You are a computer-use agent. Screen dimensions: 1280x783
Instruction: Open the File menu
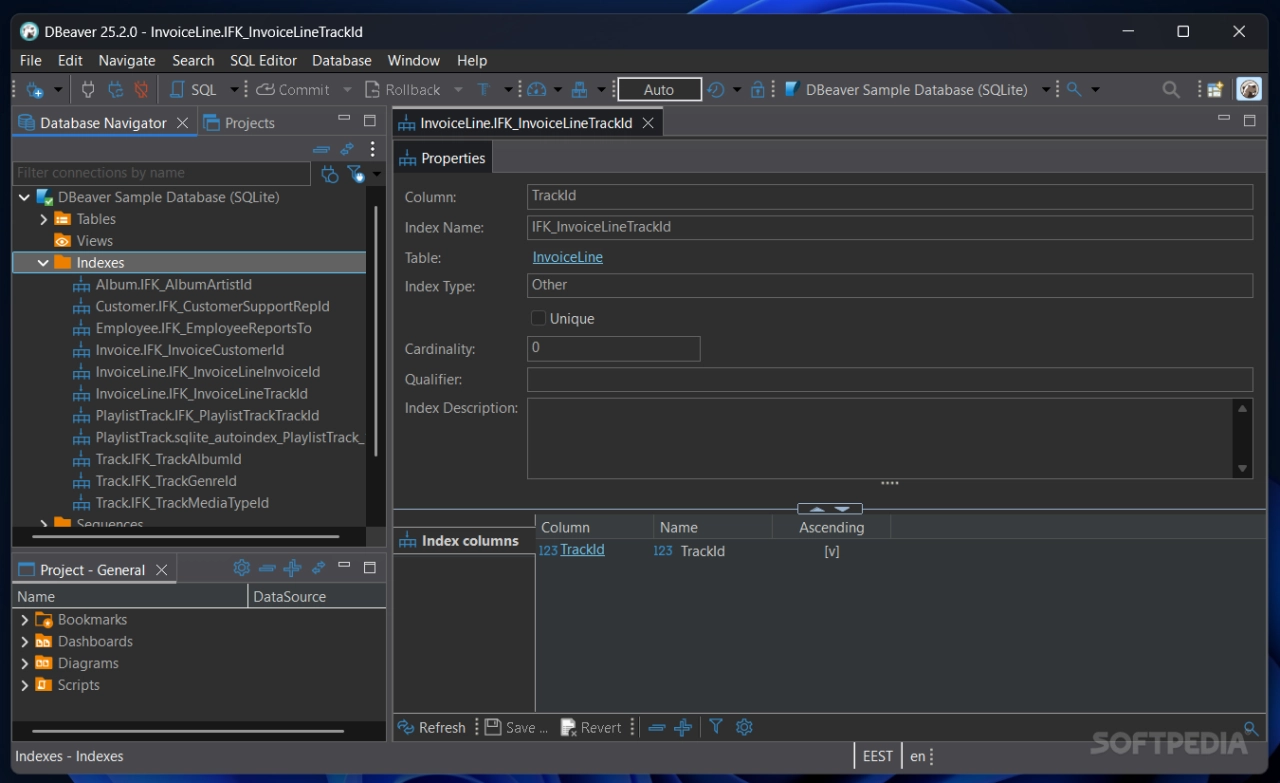click(x=31, y=60)
